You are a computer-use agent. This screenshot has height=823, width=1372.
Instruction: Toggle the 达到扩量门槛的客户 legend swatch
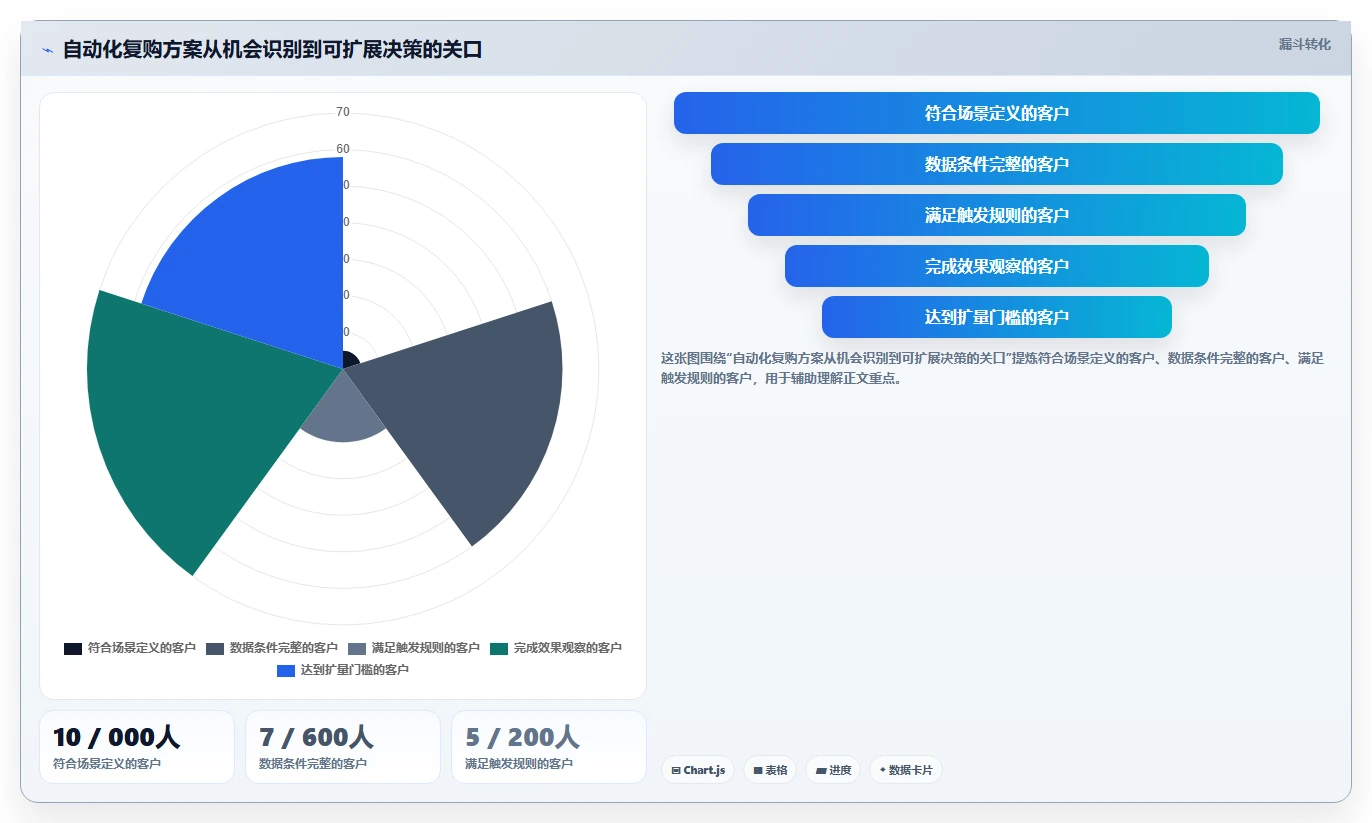click(x=286, y=670)
